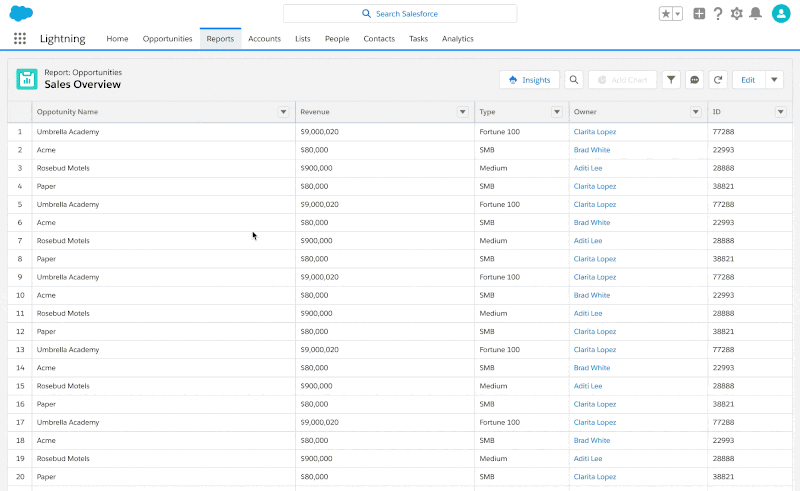Image resolution: width=800 pixels, height=491 pixels.
Task: Click the $900,000 revenue in row 7
Action: (x=316, y=240)
